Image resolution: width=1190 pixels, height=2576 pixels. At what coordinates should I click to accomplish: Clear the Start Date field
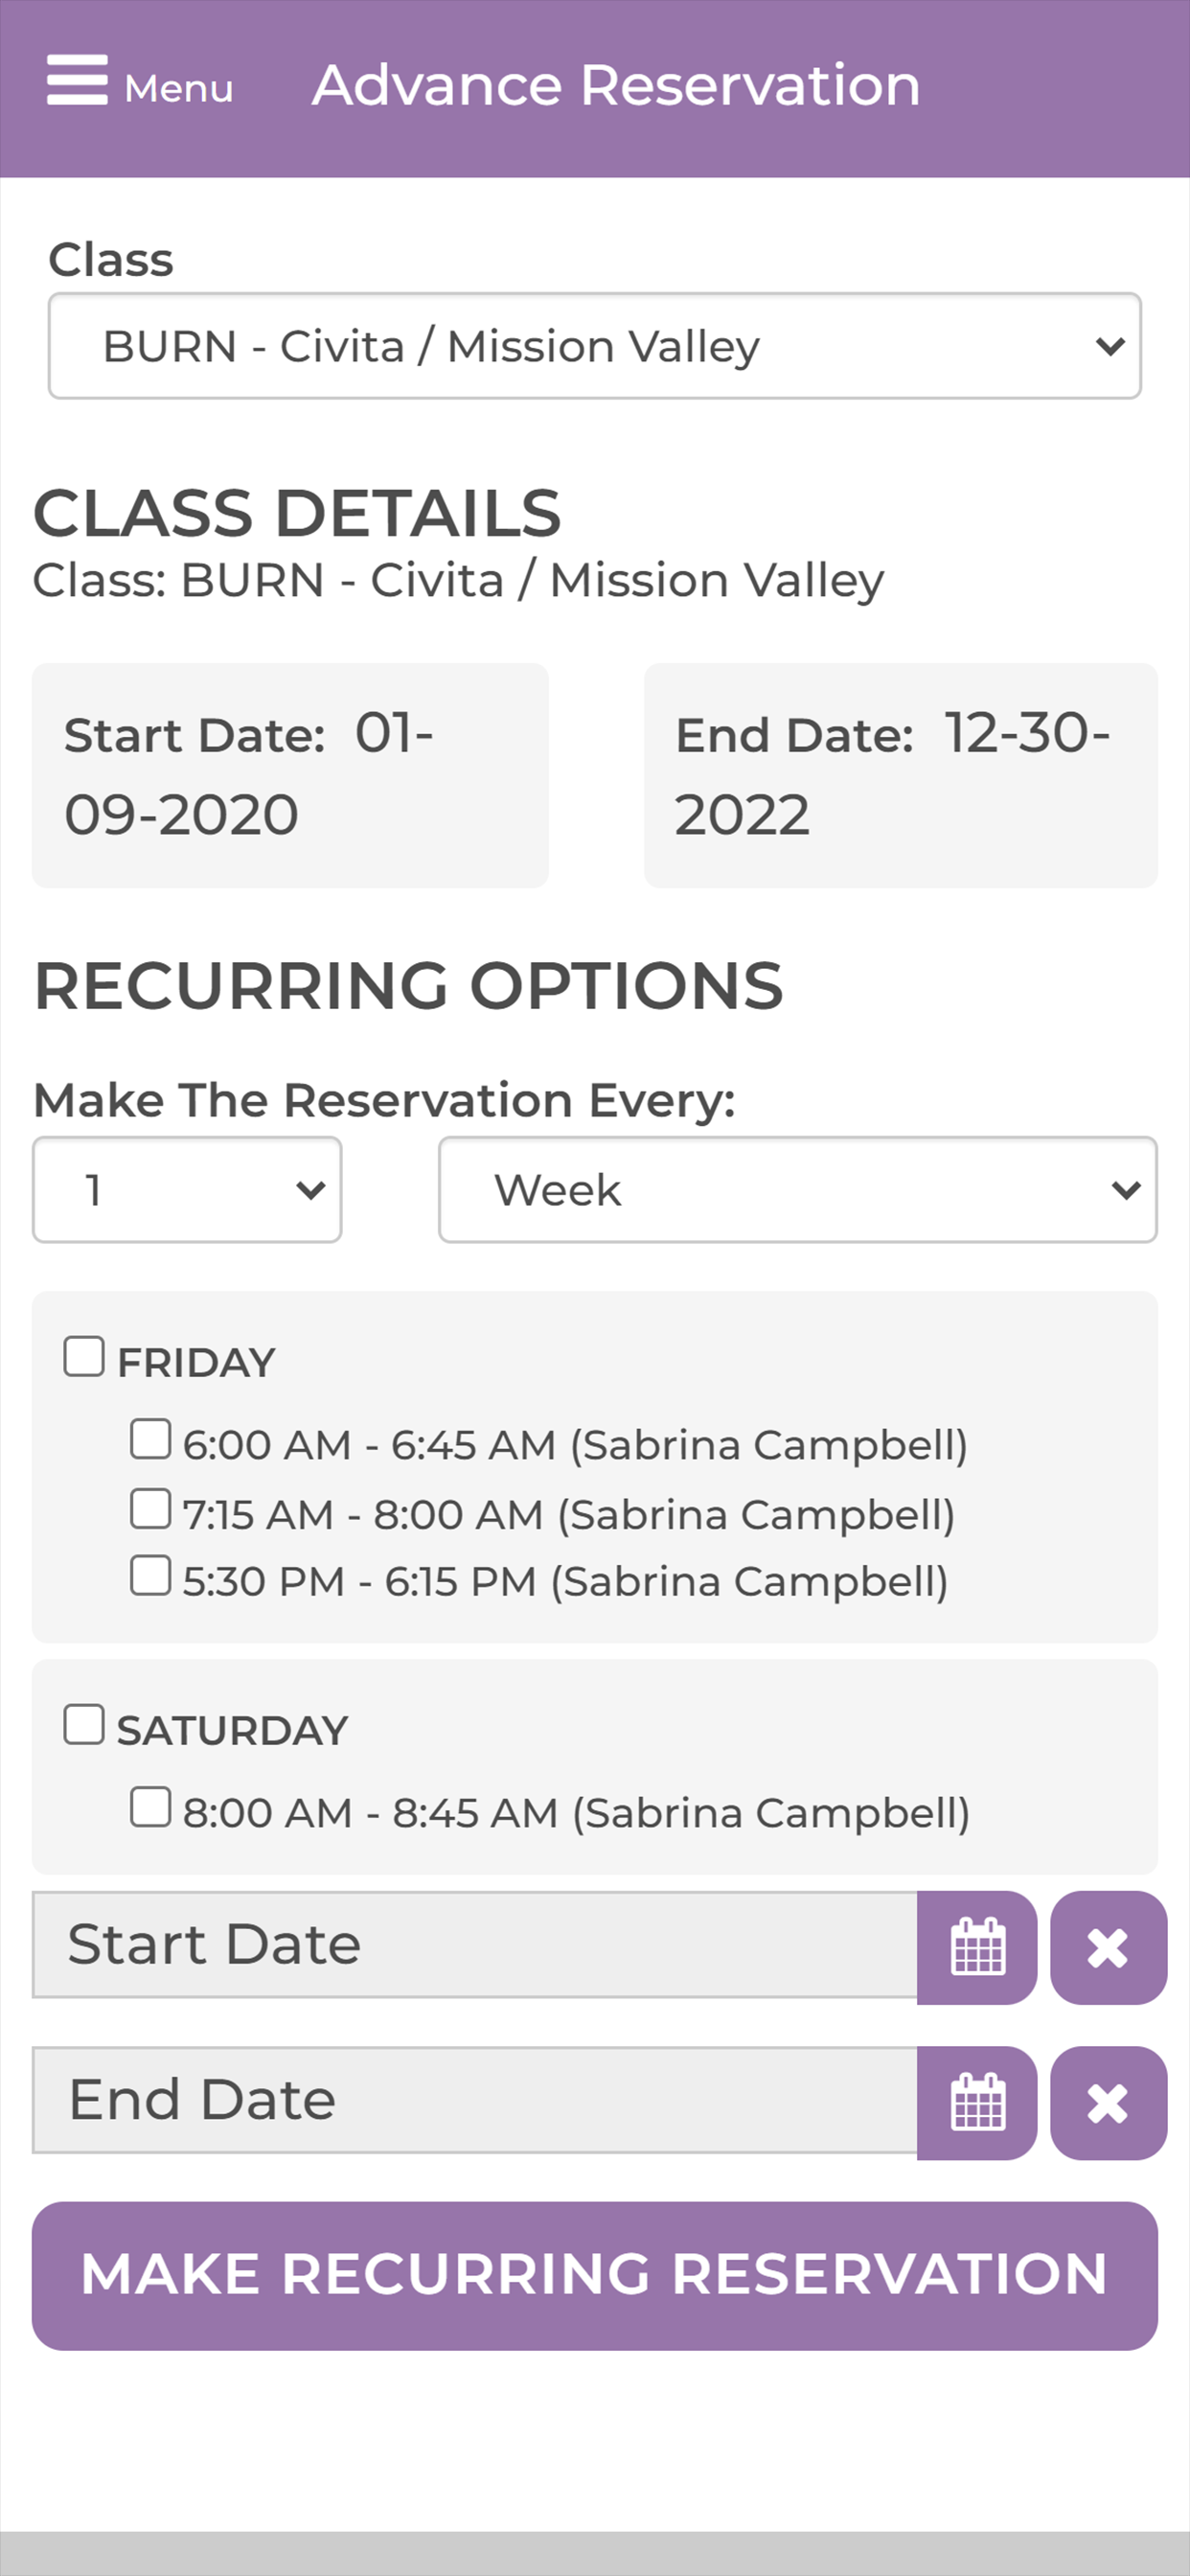[1108, 1947]
